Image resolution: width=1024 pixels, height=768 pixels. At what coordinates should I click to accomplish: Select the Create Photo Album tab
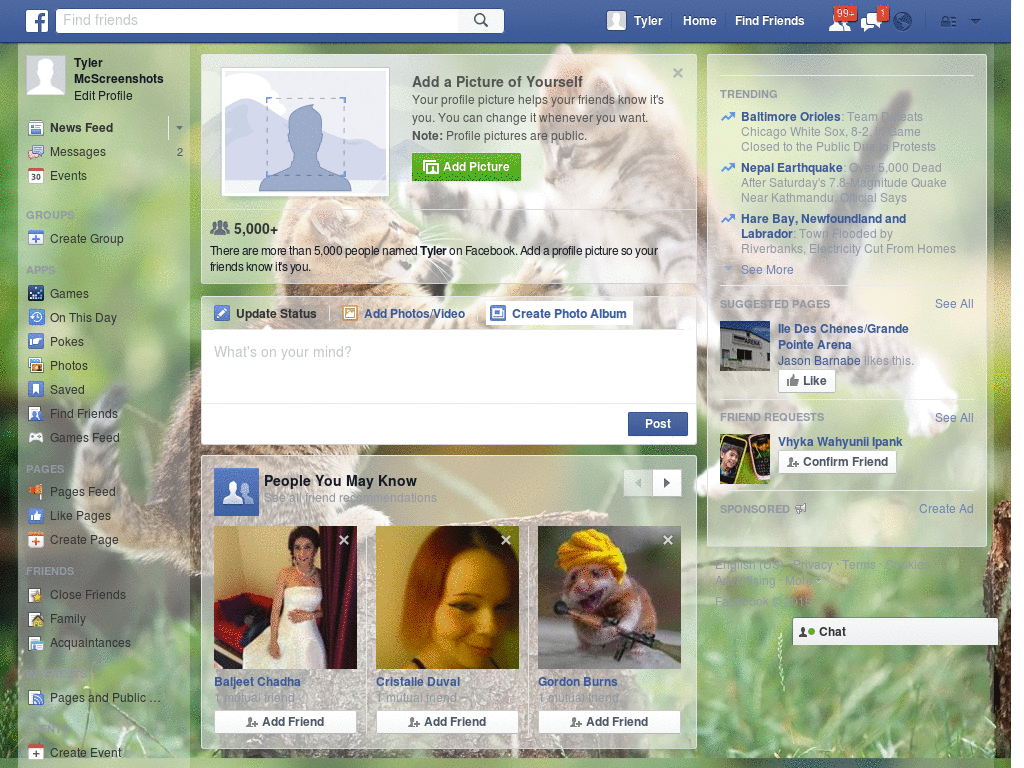[x=559, y=313]
